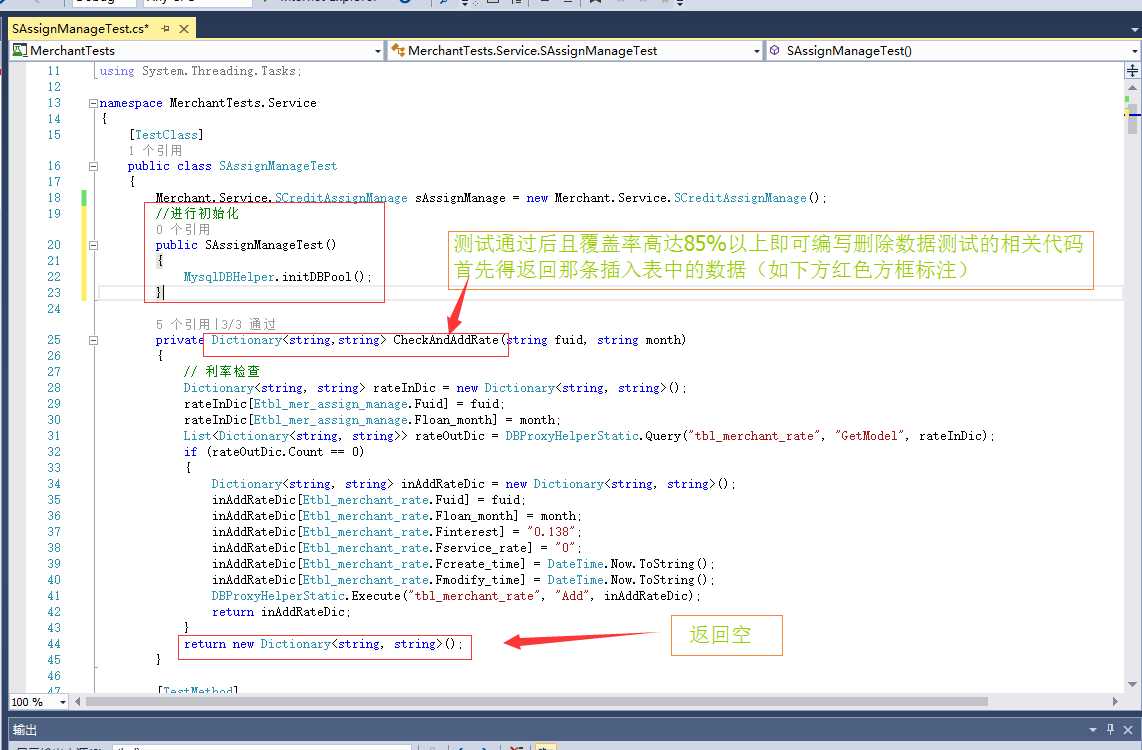Viewport: 1142px width, 750px height.
Task: Click 'return new Dictionary' on line 44
Action: point(257,644)
